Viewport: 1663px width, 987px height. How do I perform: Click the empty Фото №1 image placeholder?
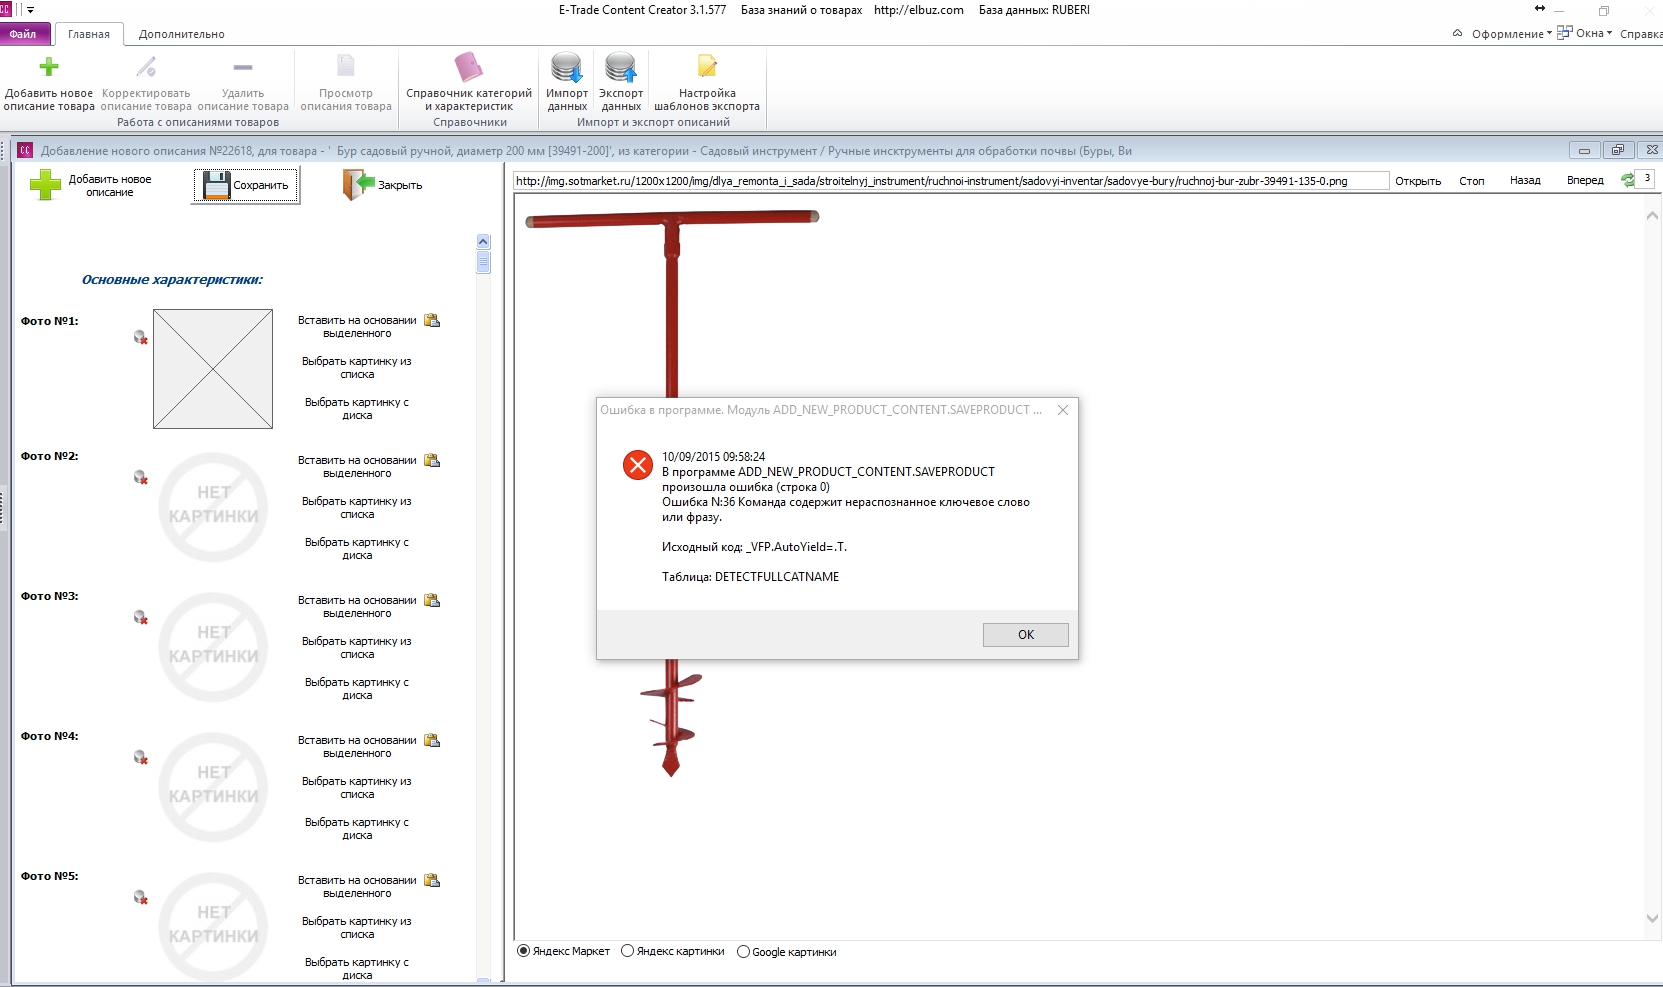(x=213, y=369)
